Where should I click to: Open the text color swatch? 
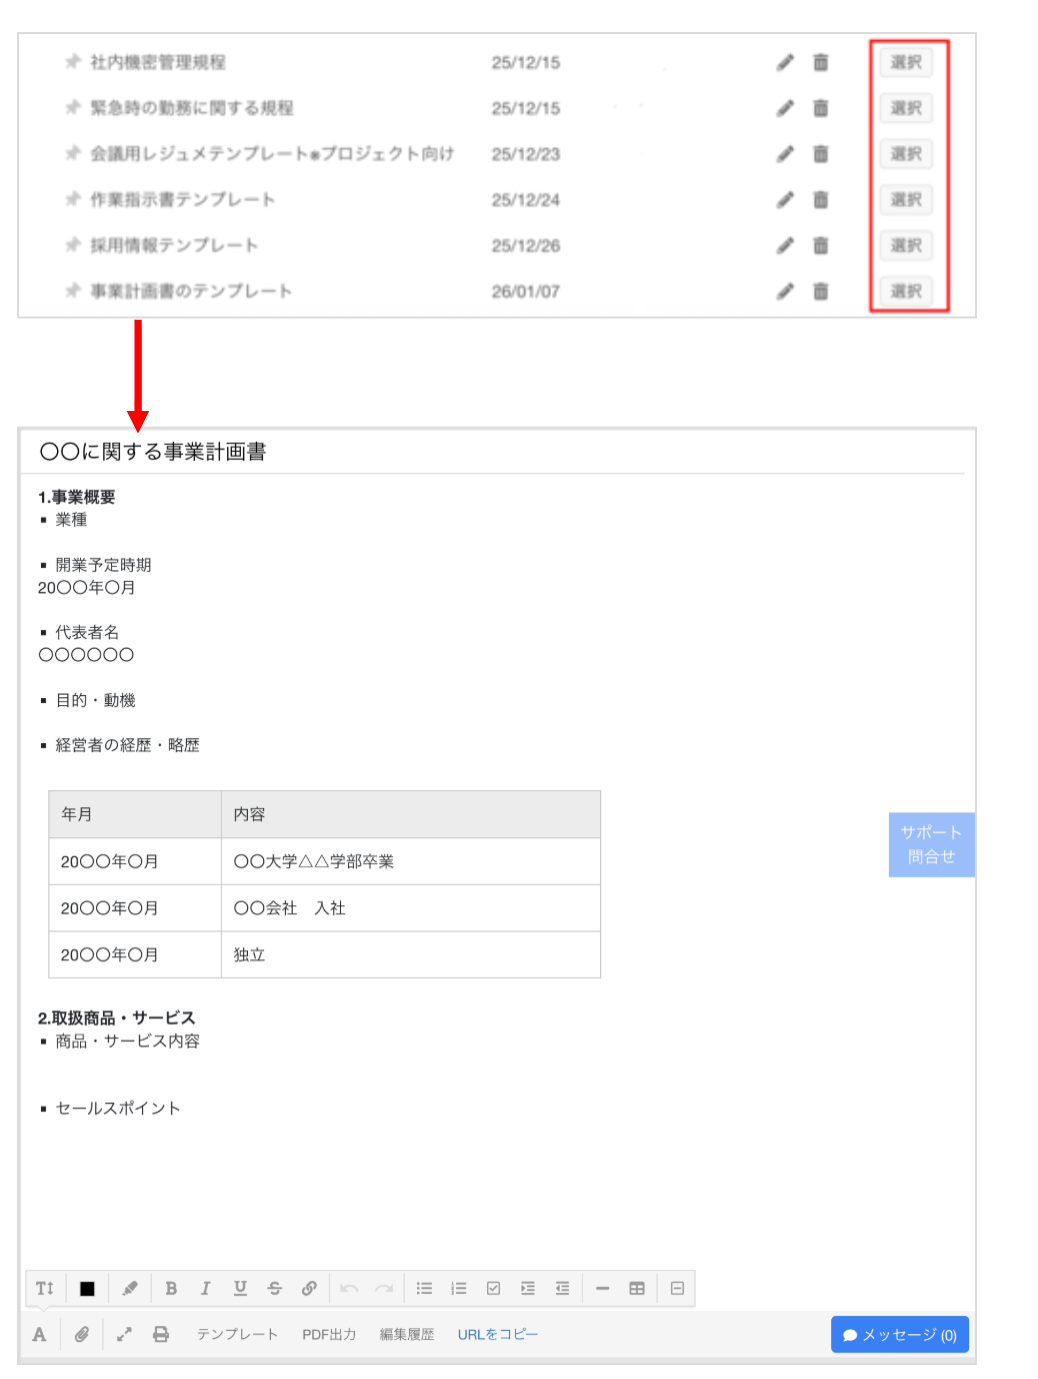(85, 1288)
